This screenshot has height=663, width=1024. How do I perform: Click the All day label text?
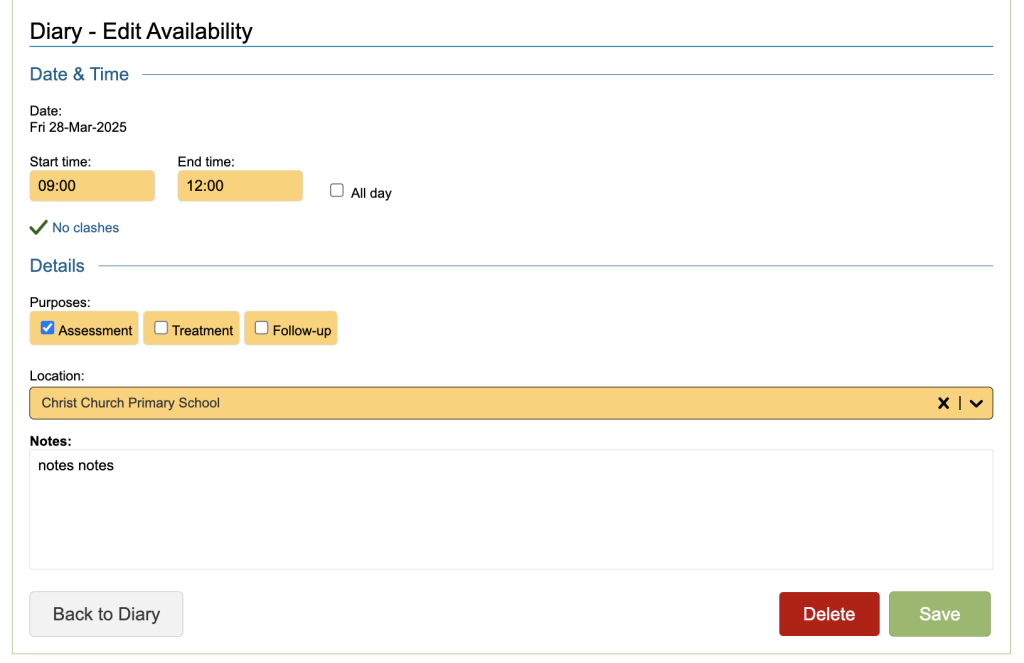pos(371,193)
